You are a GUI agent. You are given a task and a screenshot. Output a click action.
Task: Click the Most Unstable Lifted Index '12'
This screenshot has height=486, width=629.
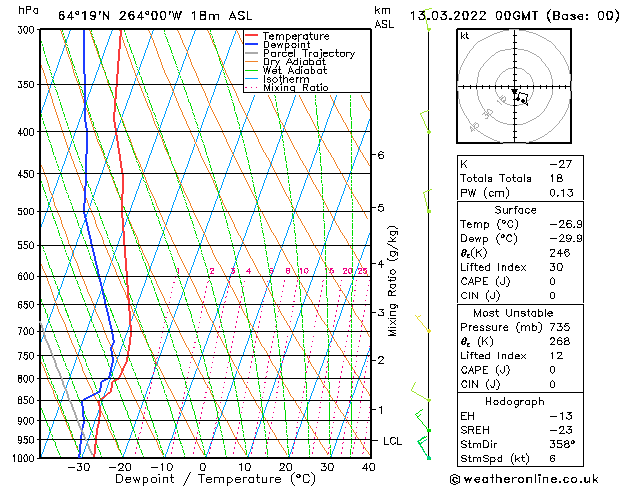[x=556, y=356]
